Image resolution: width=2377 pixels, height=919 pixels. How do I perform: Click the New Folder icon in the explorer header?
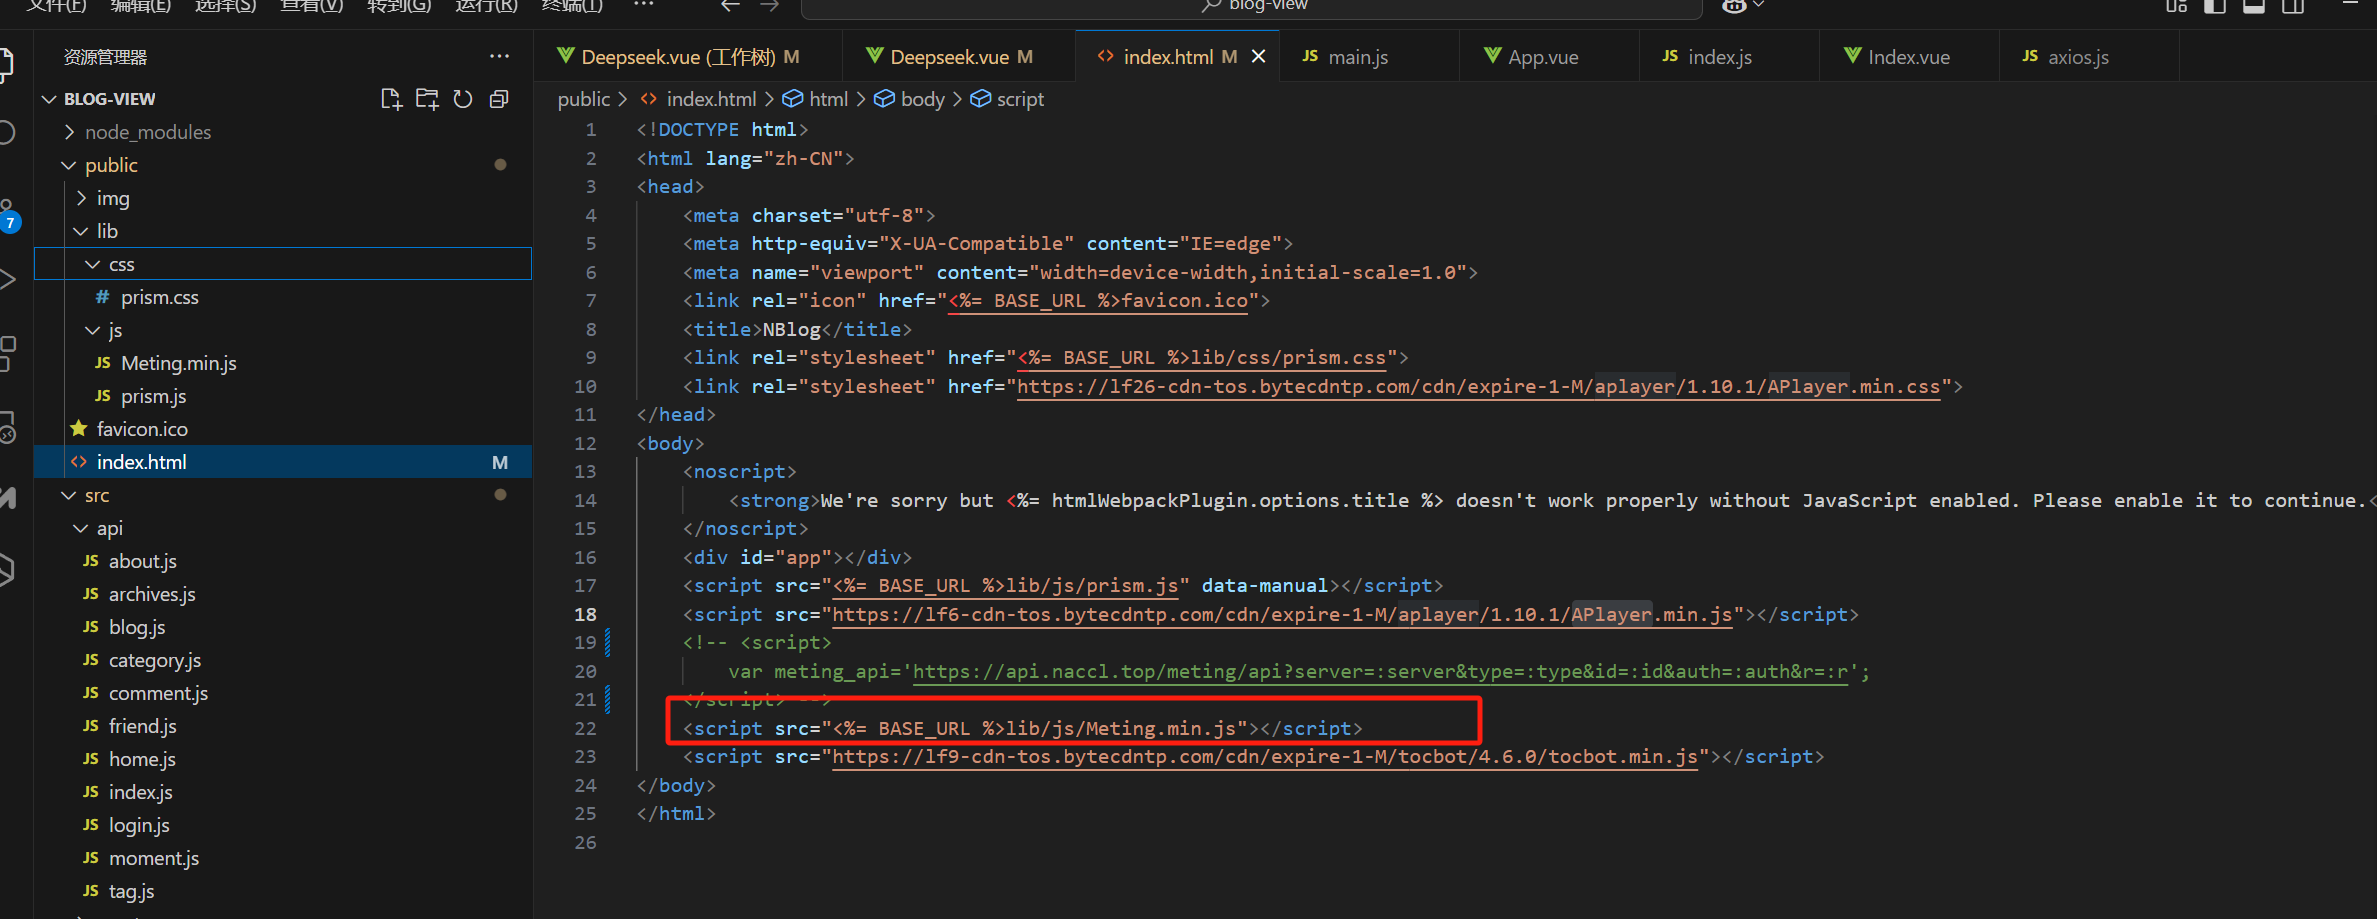[x=427, y=99]
